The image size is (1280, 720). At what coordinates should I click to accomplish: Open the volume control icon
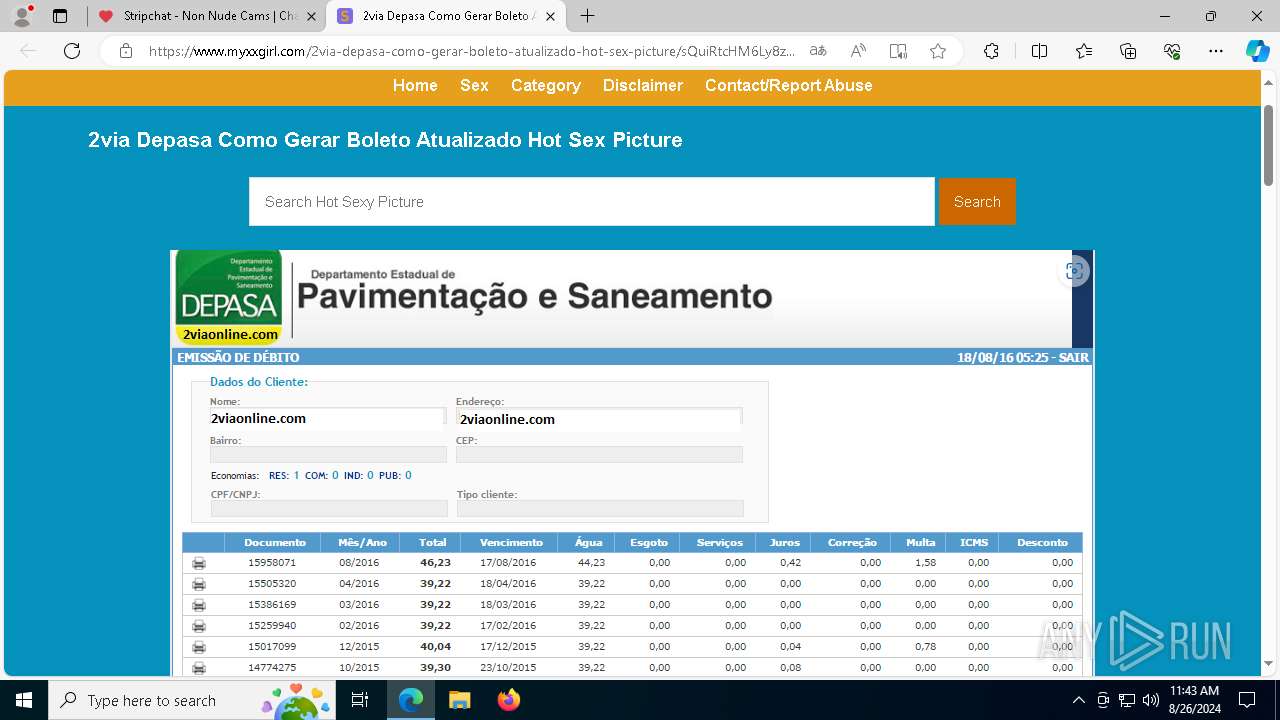1151,700
